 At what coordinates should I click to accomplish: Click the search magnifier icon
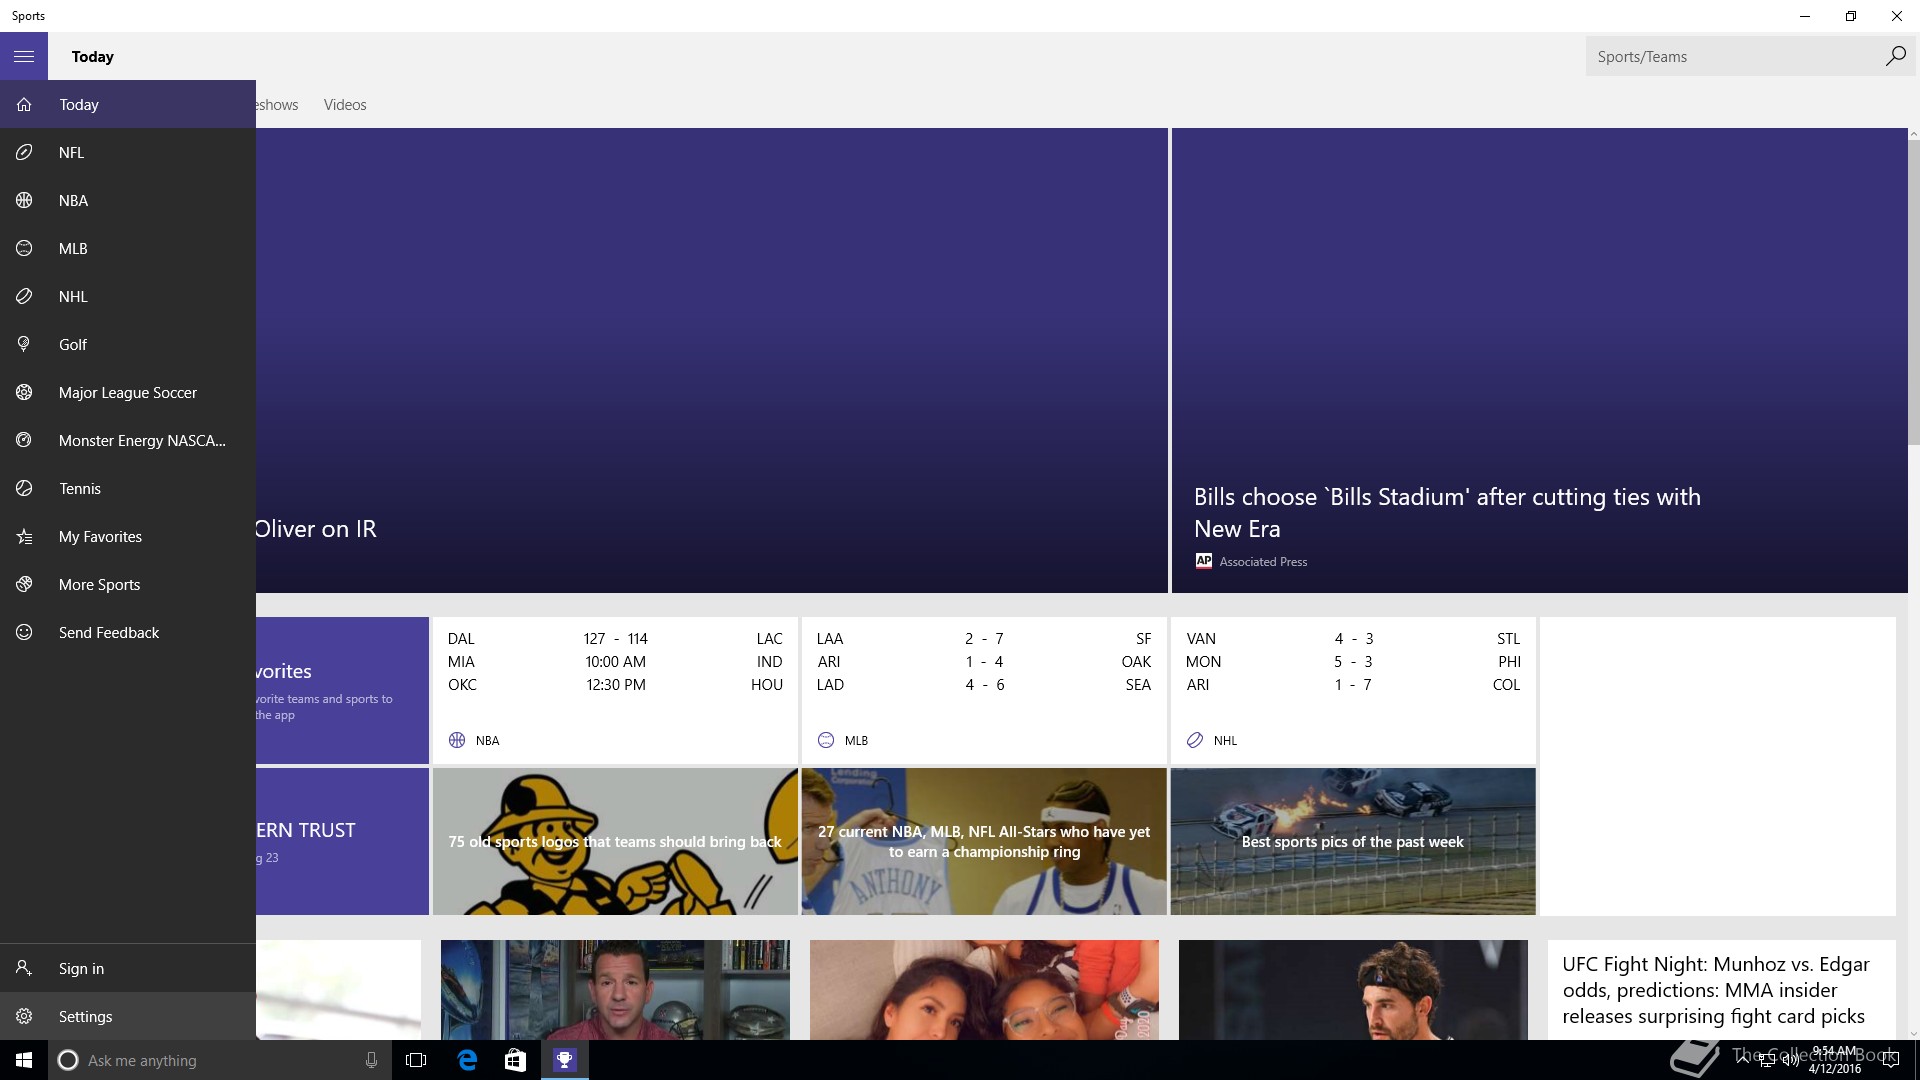(1895, 56)
